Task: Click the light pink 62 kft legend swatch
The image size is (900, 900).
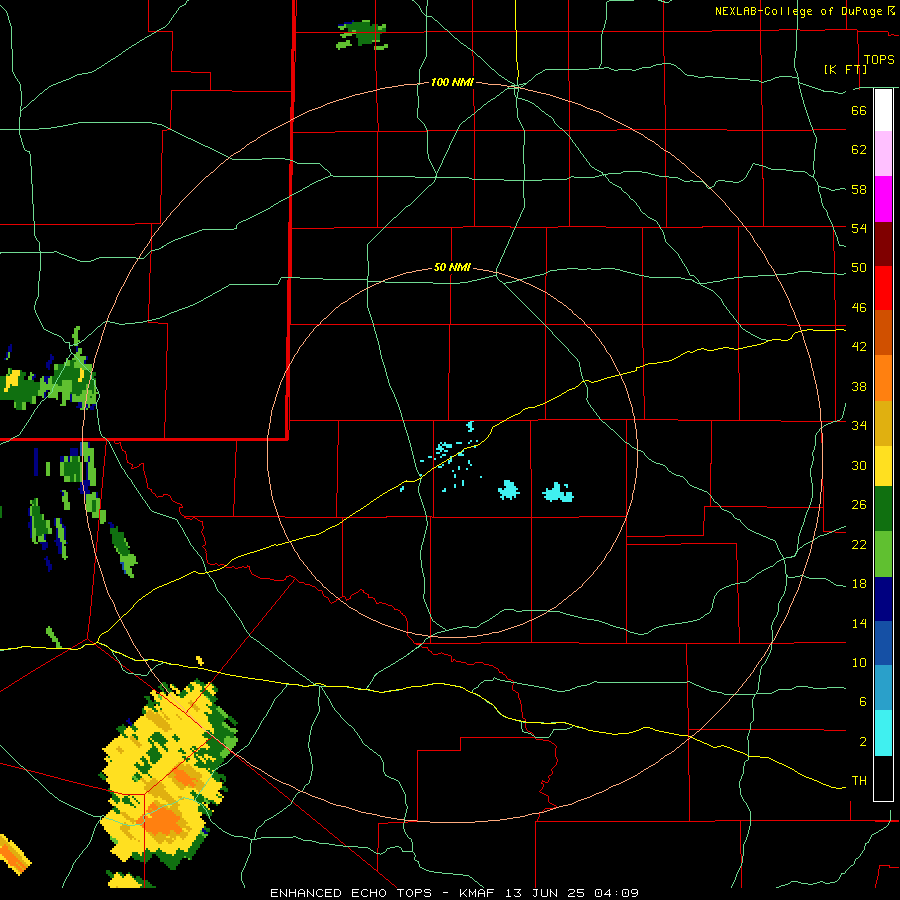Action: (883, 154)
